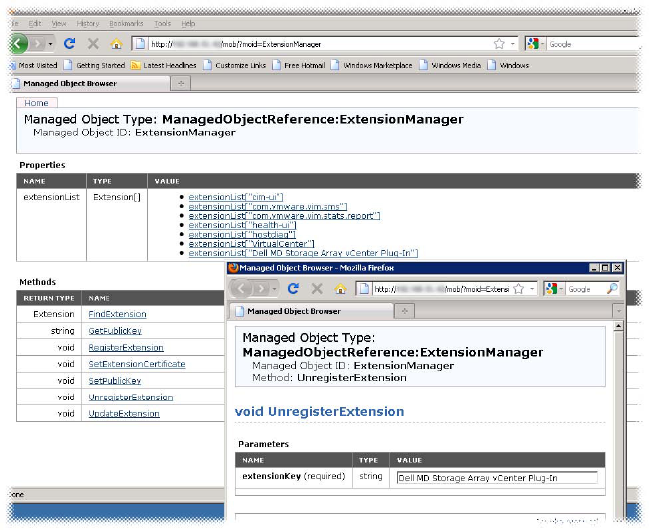Click popup window address bar URL

tap(441, 289)
